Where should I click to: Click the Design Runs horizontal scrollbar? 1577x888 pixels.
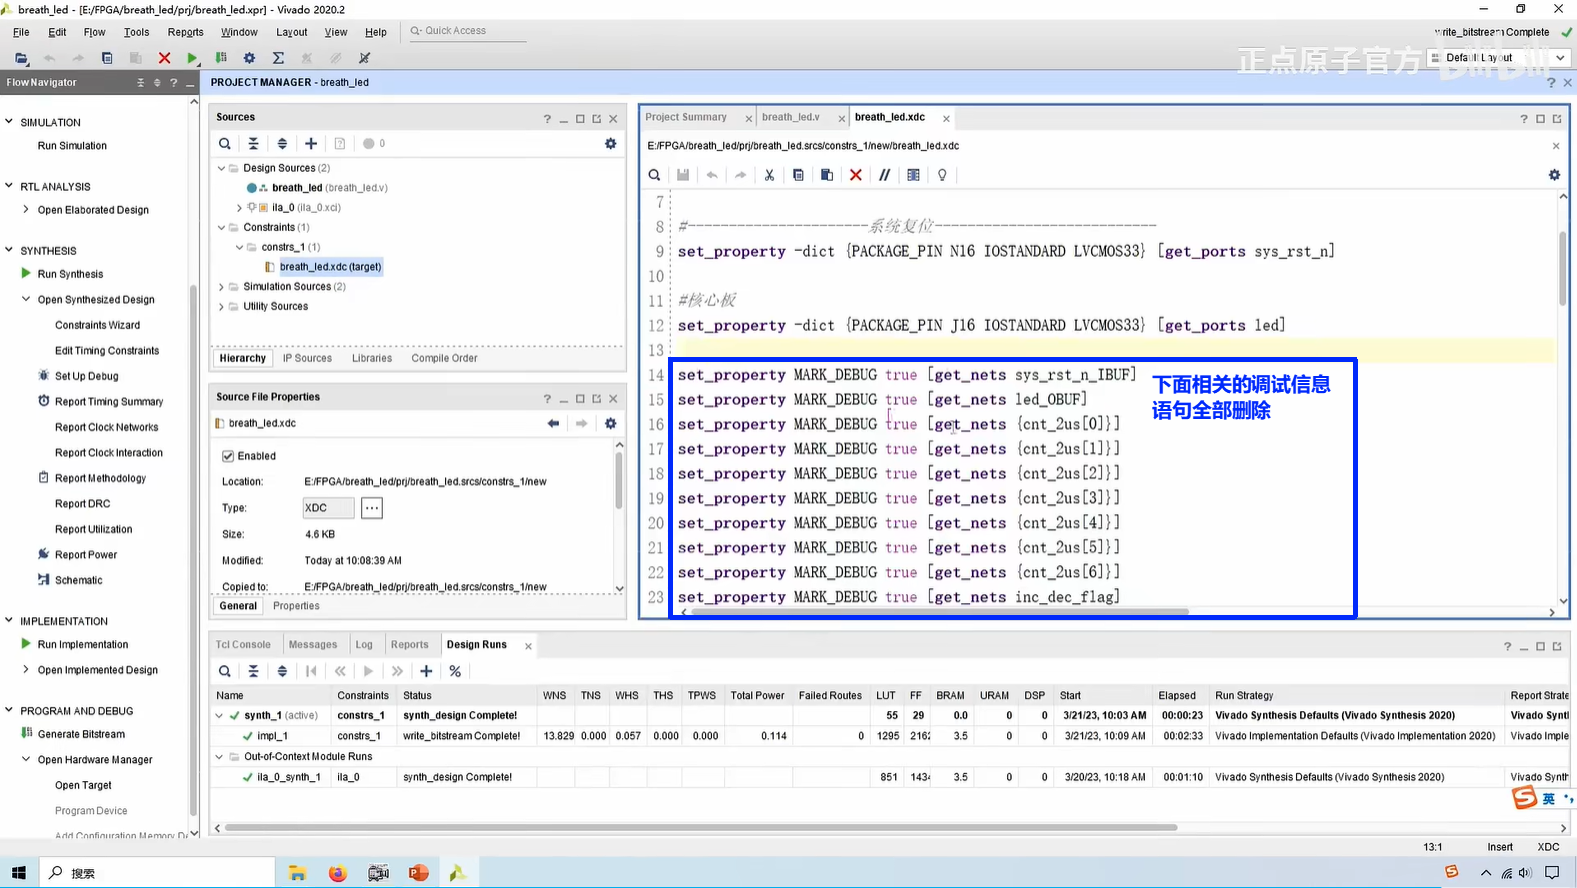point(701,828)
